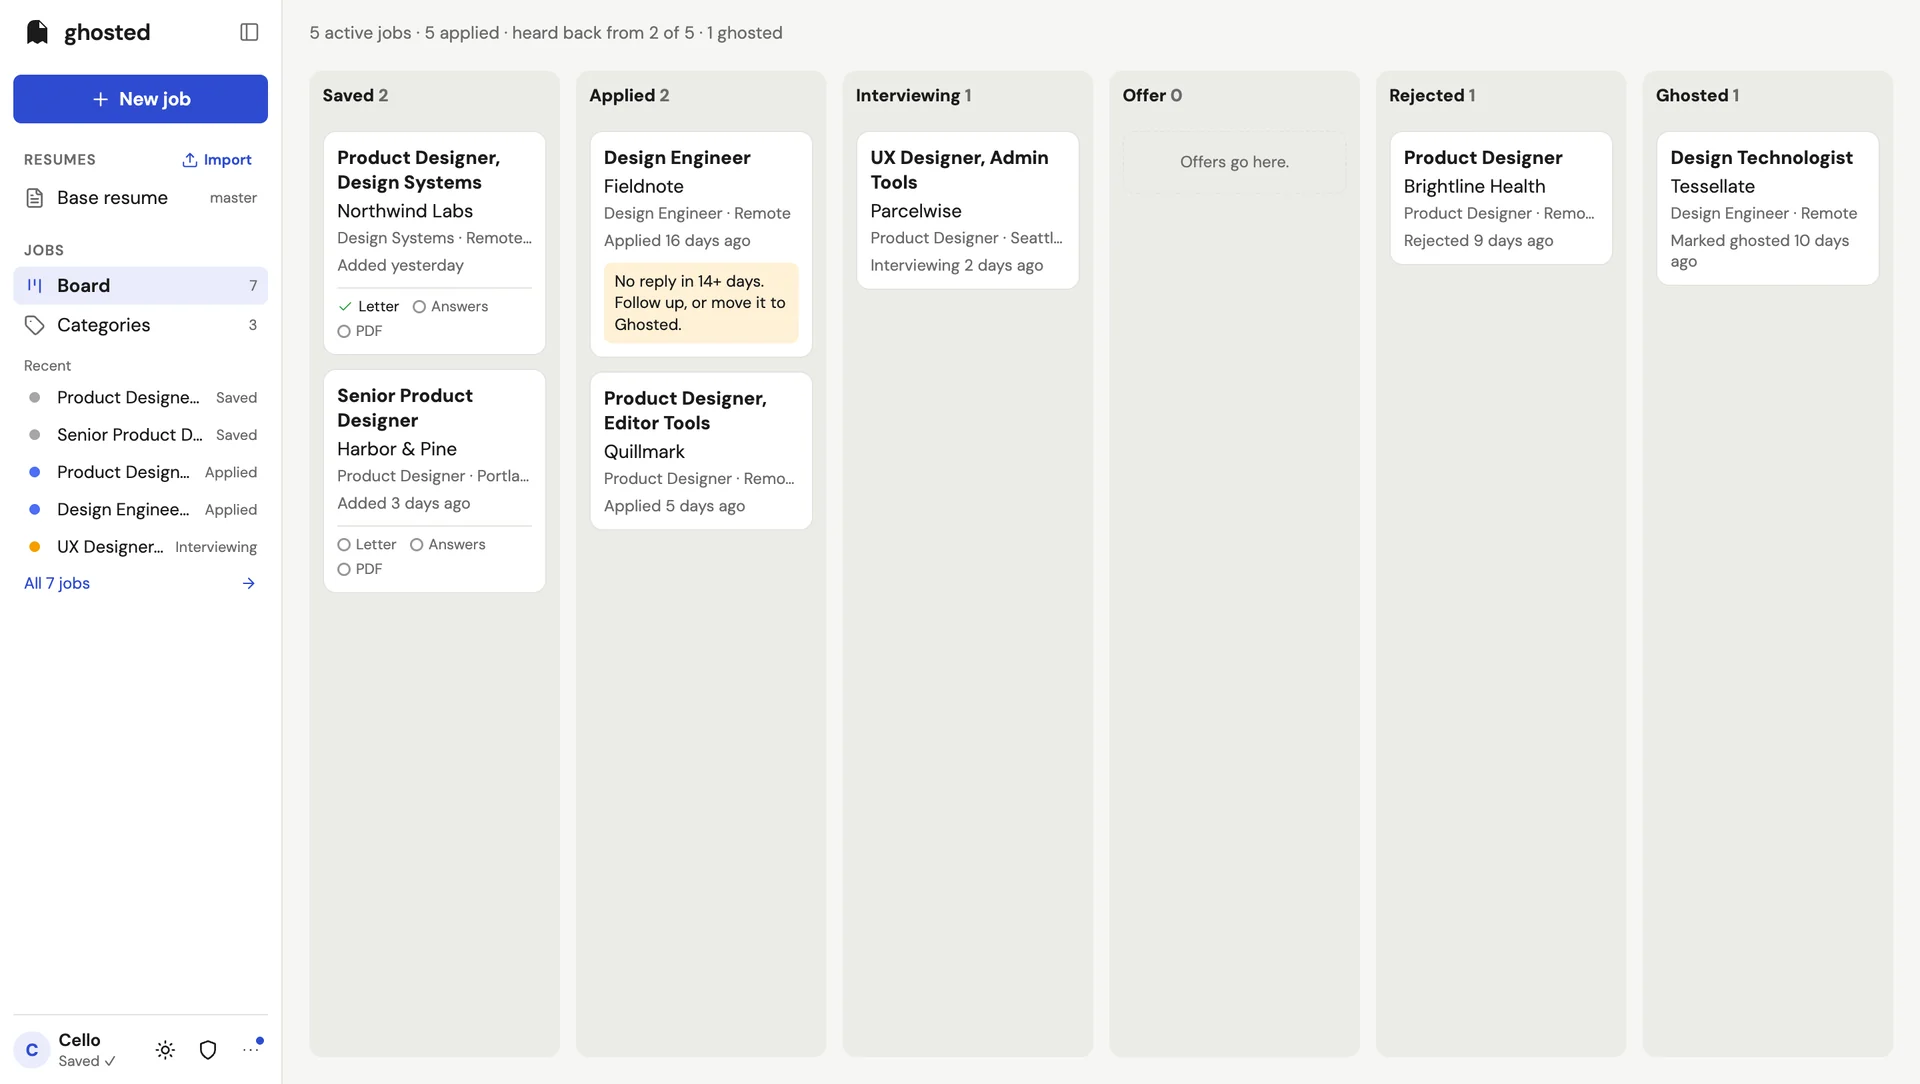Toggle Answers on Northwind Labs card
The width and height of the screenshot is (1920, 1084).
click(450, 306)
